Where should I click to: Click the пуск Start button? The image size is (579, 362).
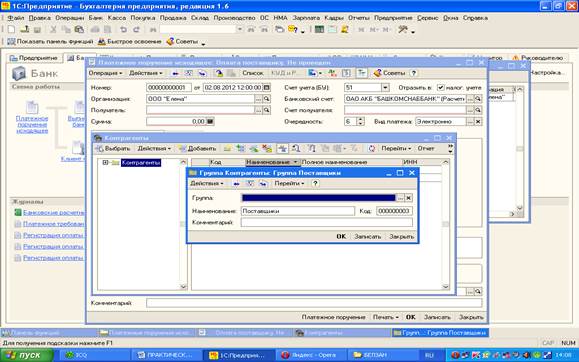pyautogui.click(x=26, y=355)
